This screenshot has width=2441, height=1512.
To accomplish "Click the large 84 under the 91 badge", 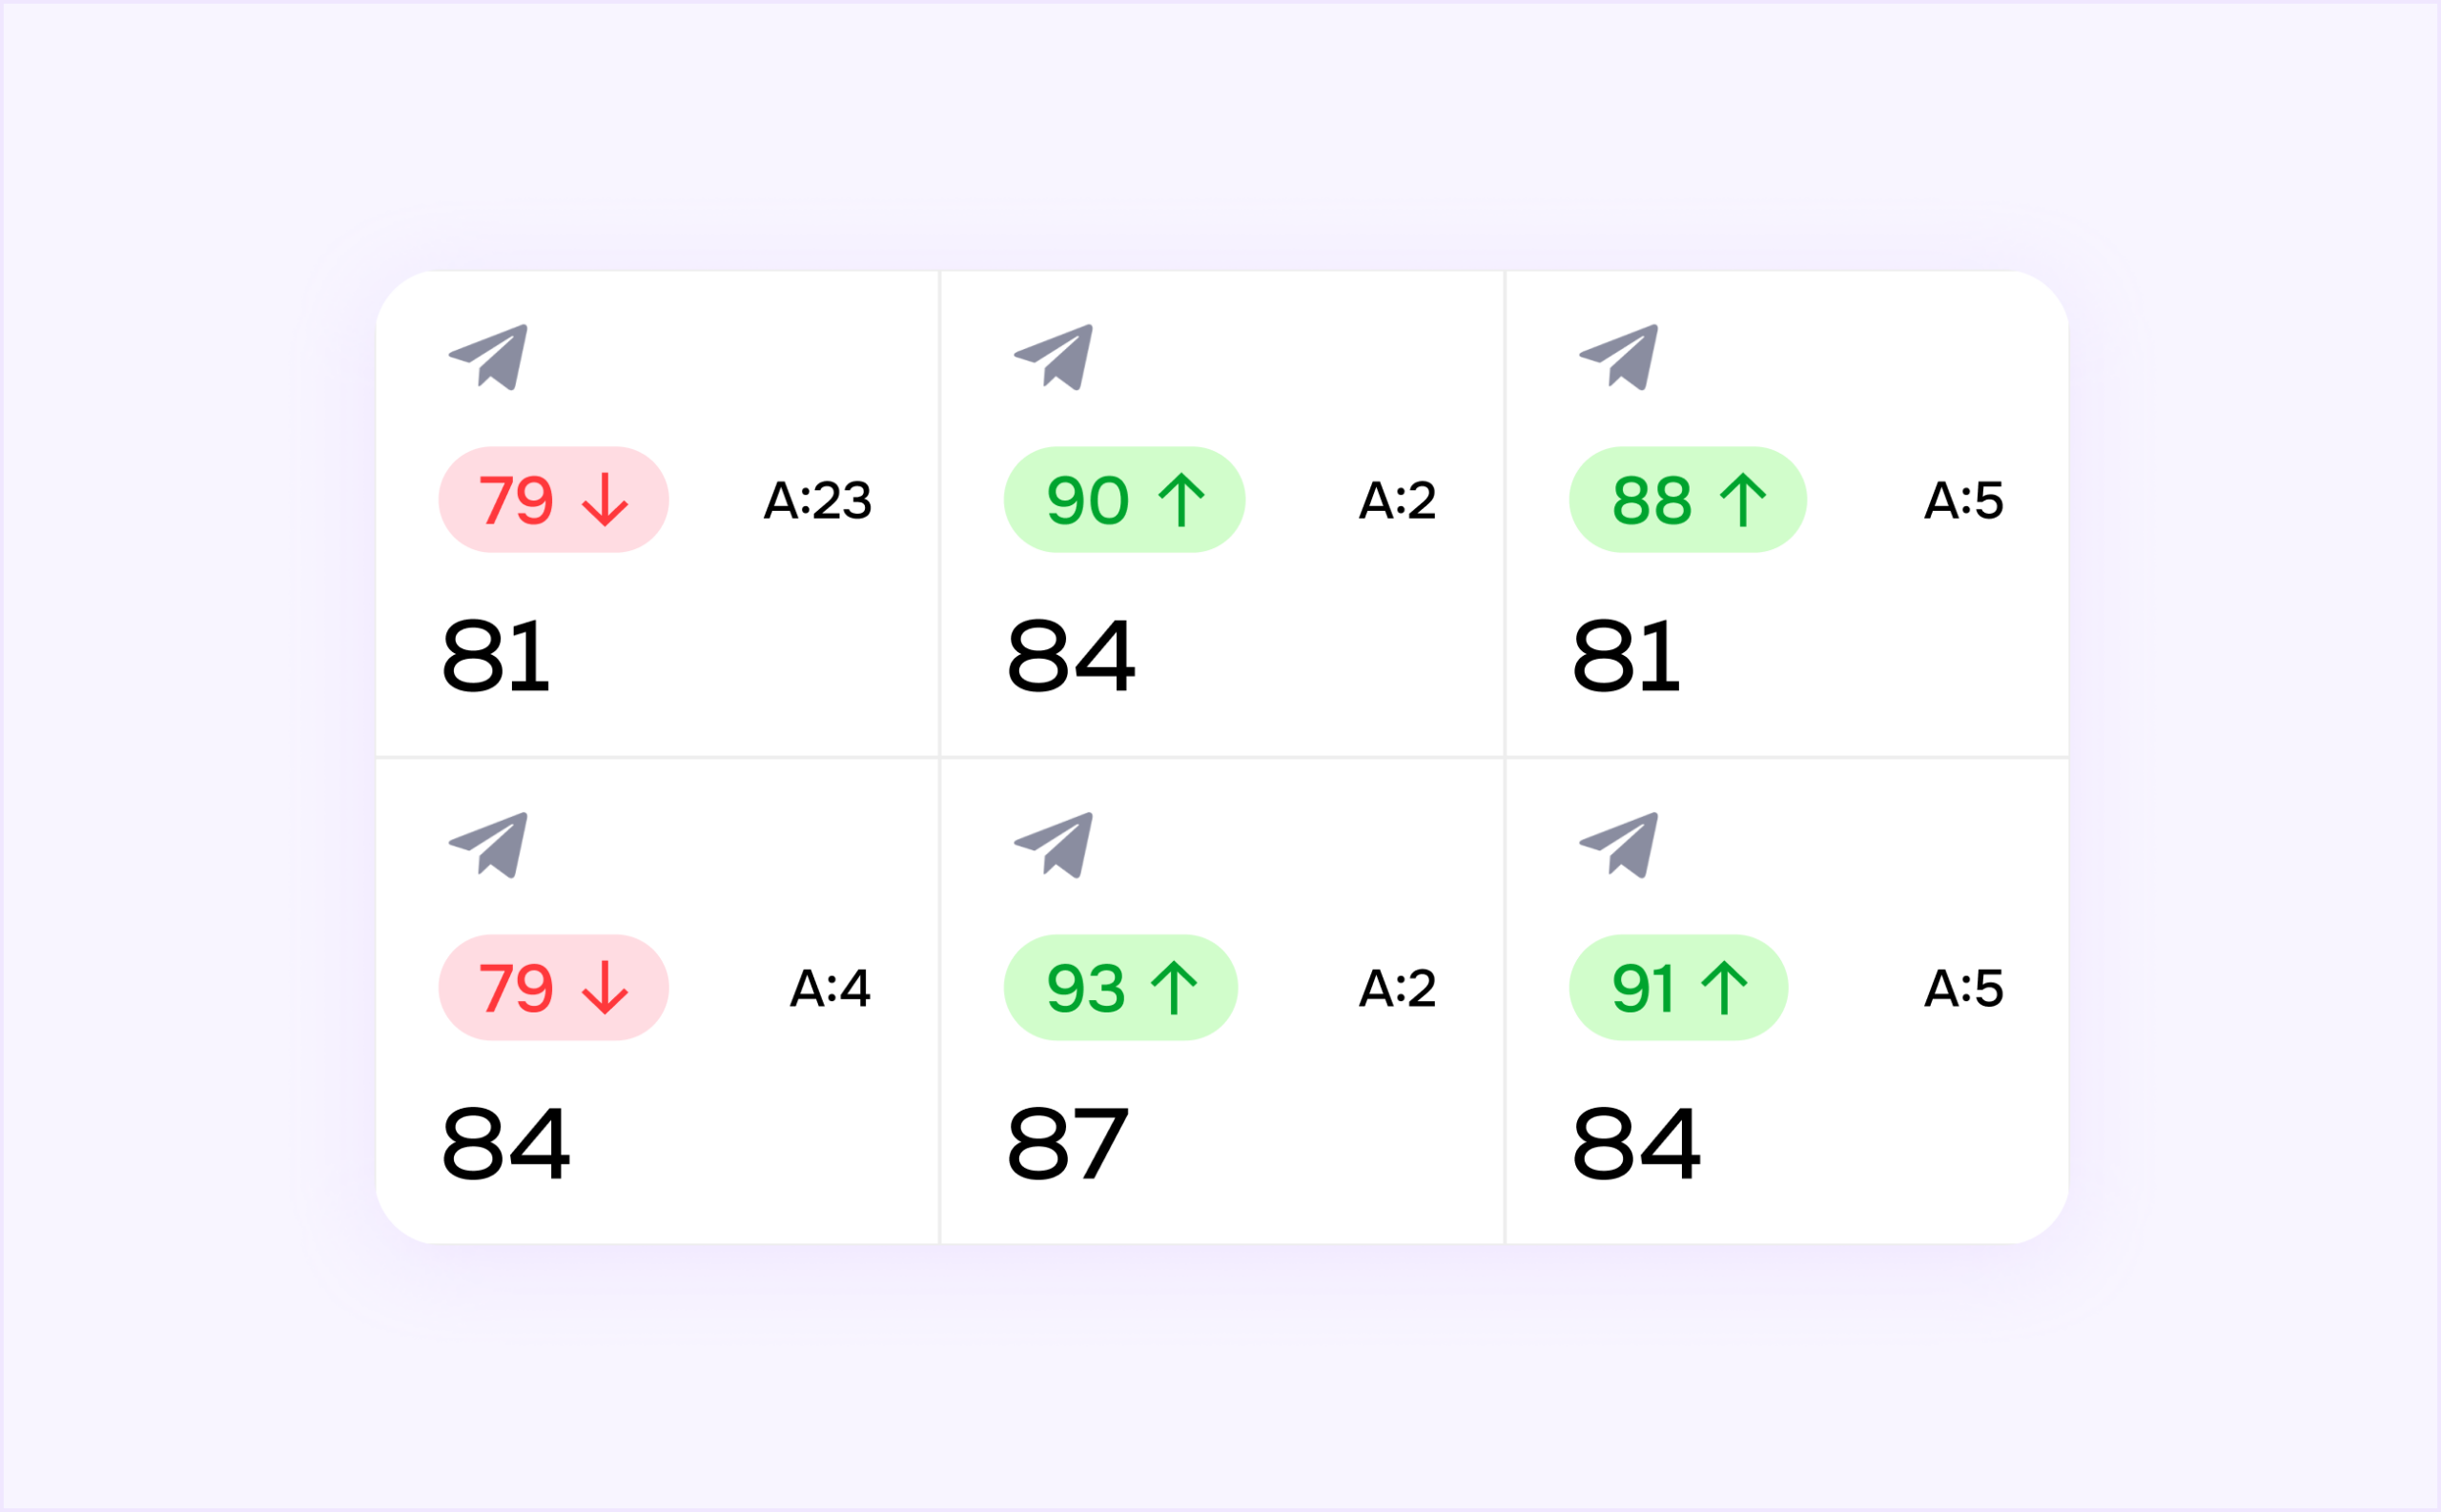I will tap(1635, 1143).
